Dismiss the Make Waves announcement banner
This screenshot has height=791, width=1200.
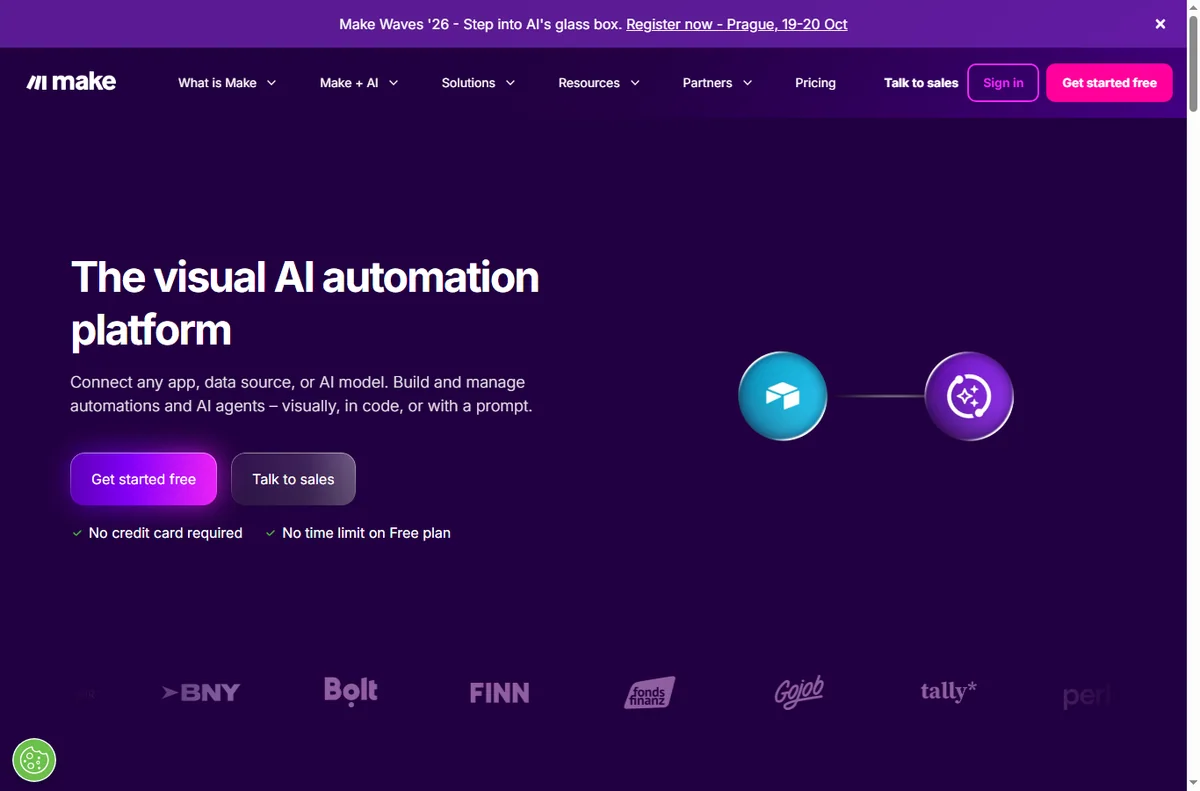(1160, 24)
